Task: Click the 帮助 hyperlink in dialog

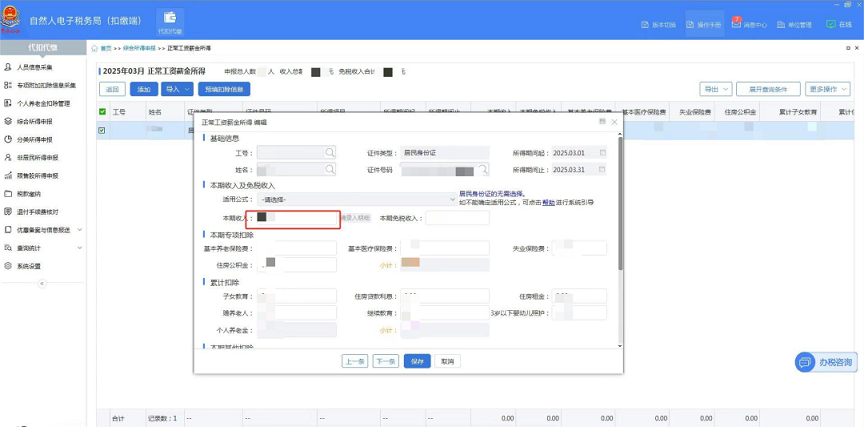Action: pyautogui.click(x=548, y=203)
